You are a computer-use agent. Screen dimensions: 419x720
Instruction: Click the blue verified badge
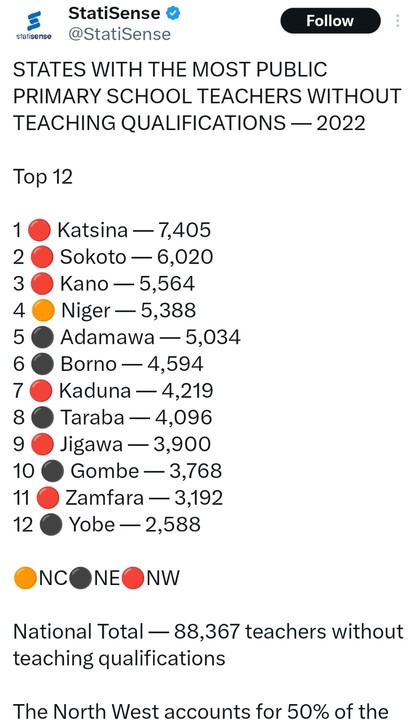(173, 14)
